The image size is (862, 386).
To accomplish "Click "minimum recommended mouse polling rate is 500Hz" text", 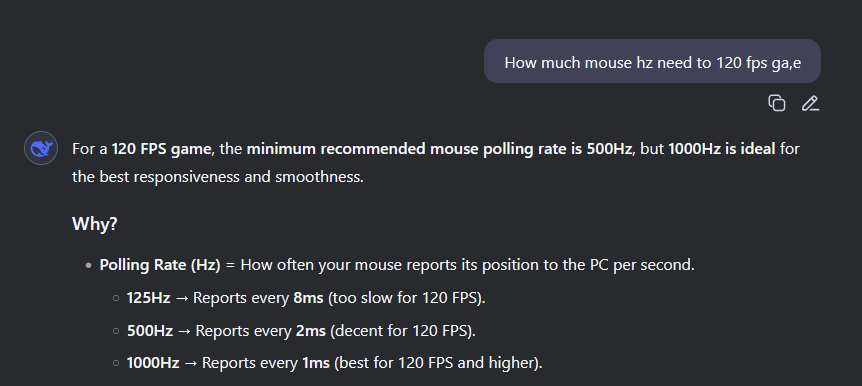I will [439, 149].
